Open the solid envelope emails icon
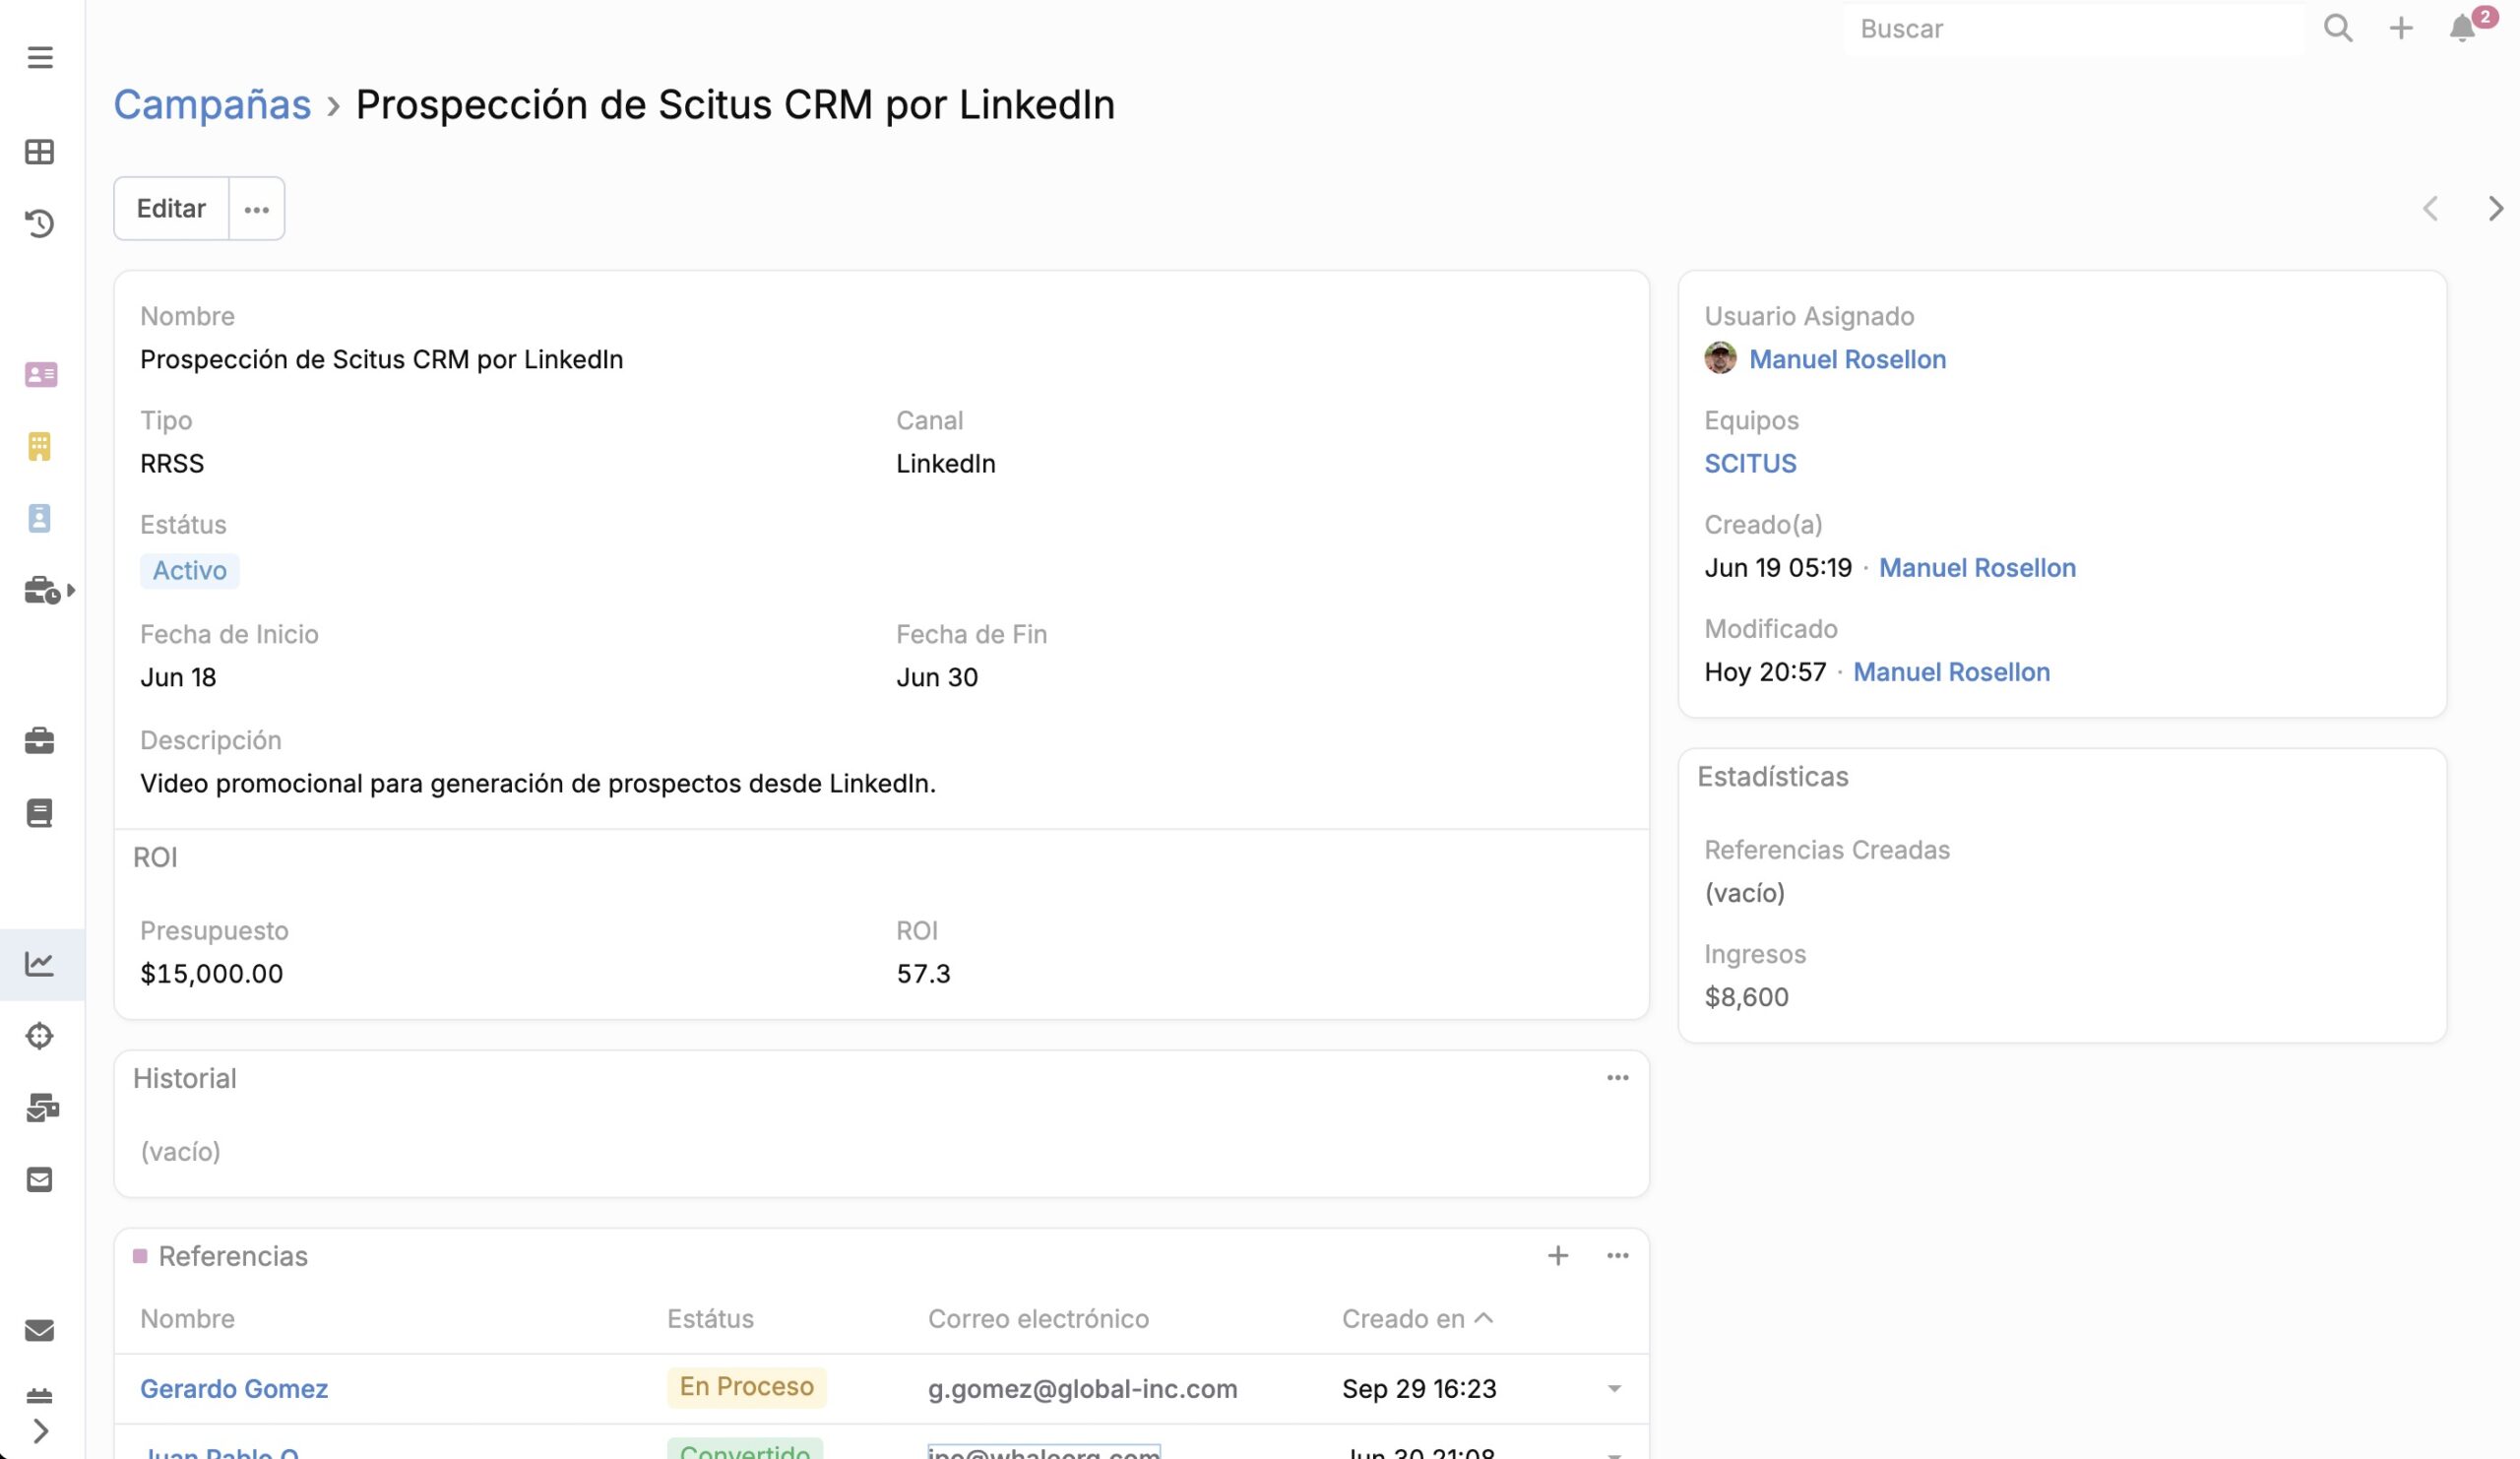The image size is (2520, 1459). (x=40, y=1330)
